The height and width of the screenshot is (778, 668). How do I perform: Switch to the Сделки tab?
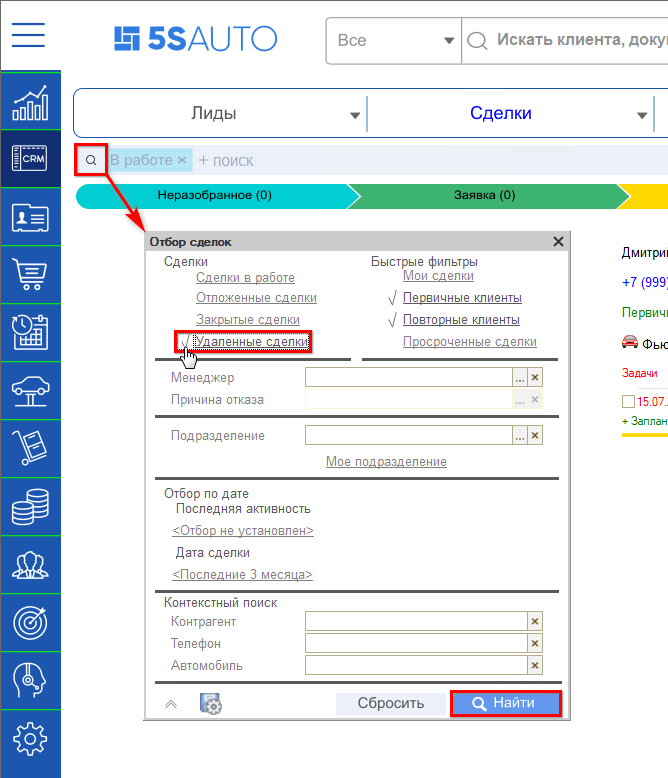(x=500, y=114)
